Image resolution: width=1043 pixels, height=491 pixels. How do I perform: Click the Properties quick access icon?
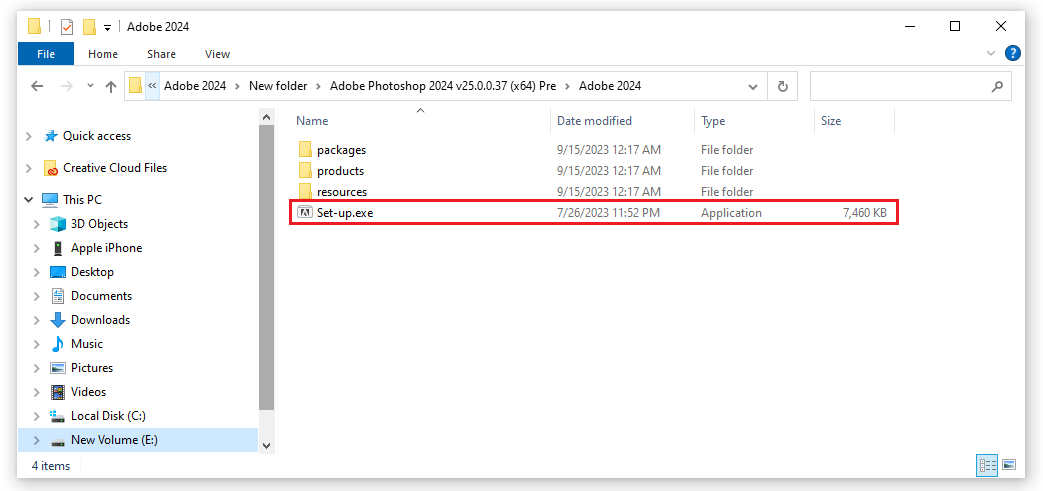point(67,27)
